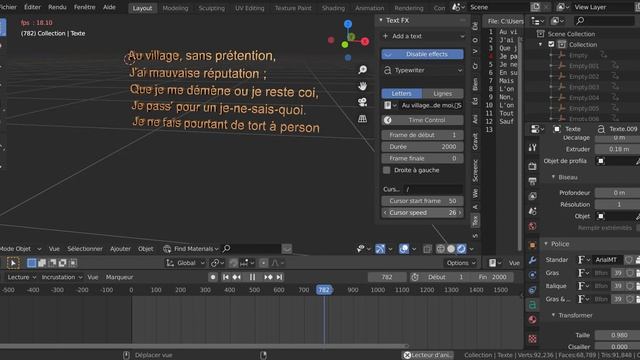Image resolution: width=640 pixels, height=360 pixels.
Task: Jump to the first frame
Action: point(226,277)
